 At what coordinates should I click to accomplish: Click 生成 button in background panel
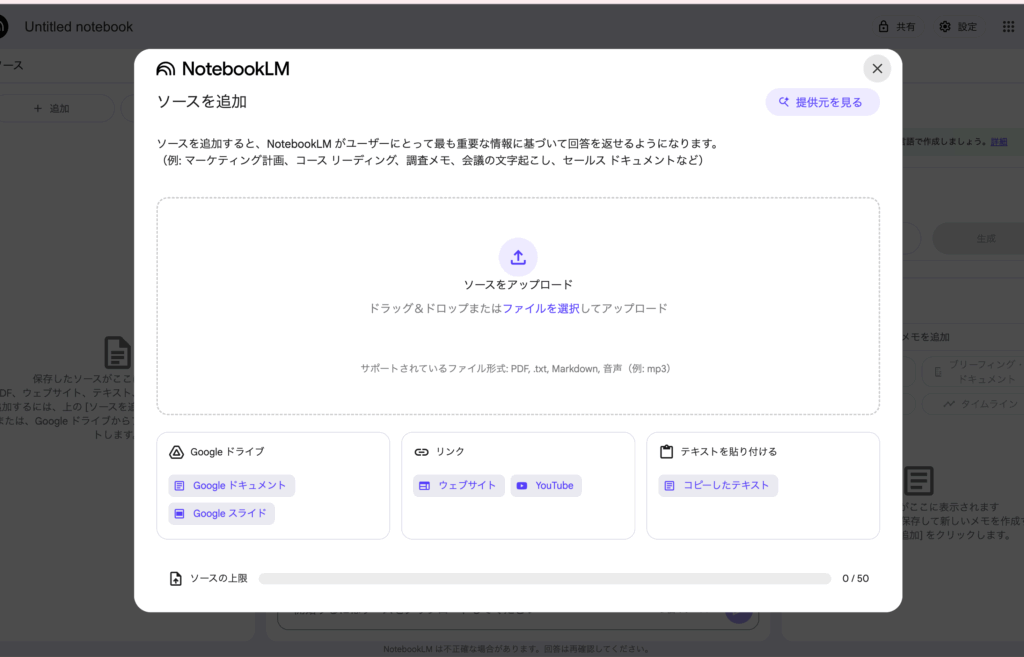[982, 238]
